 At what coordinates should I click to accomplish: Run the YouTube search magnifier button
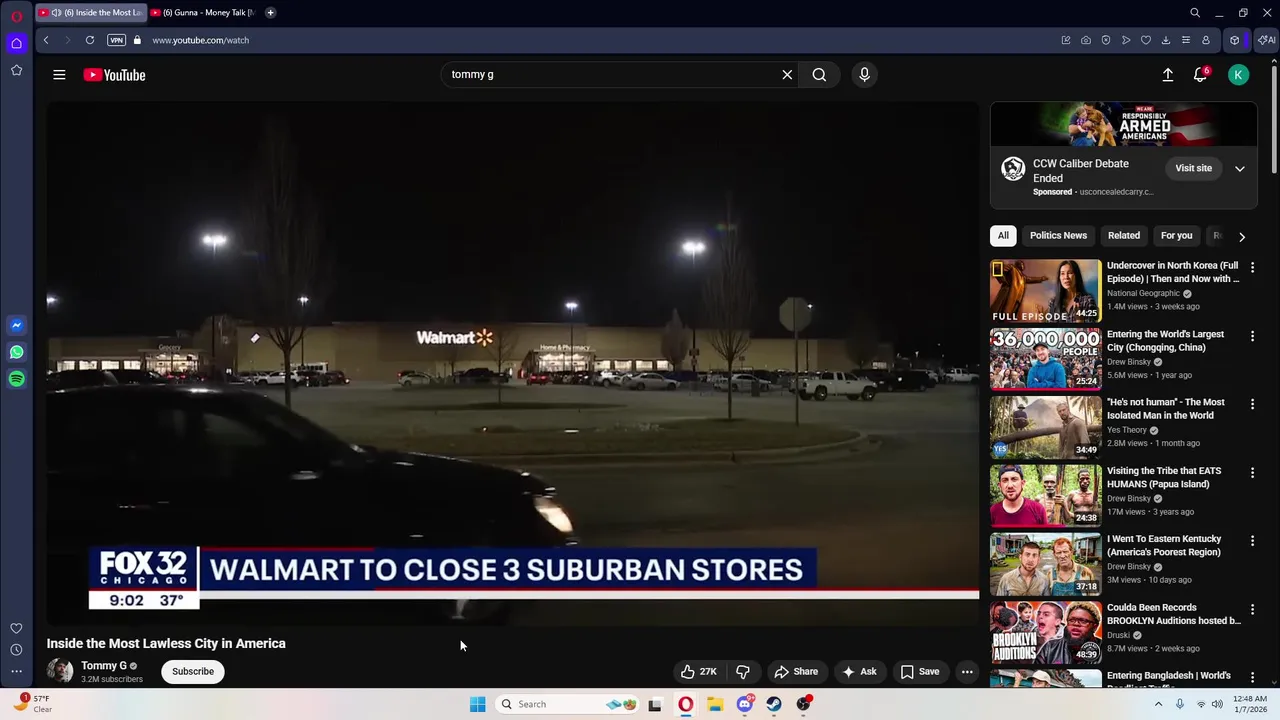819,74
